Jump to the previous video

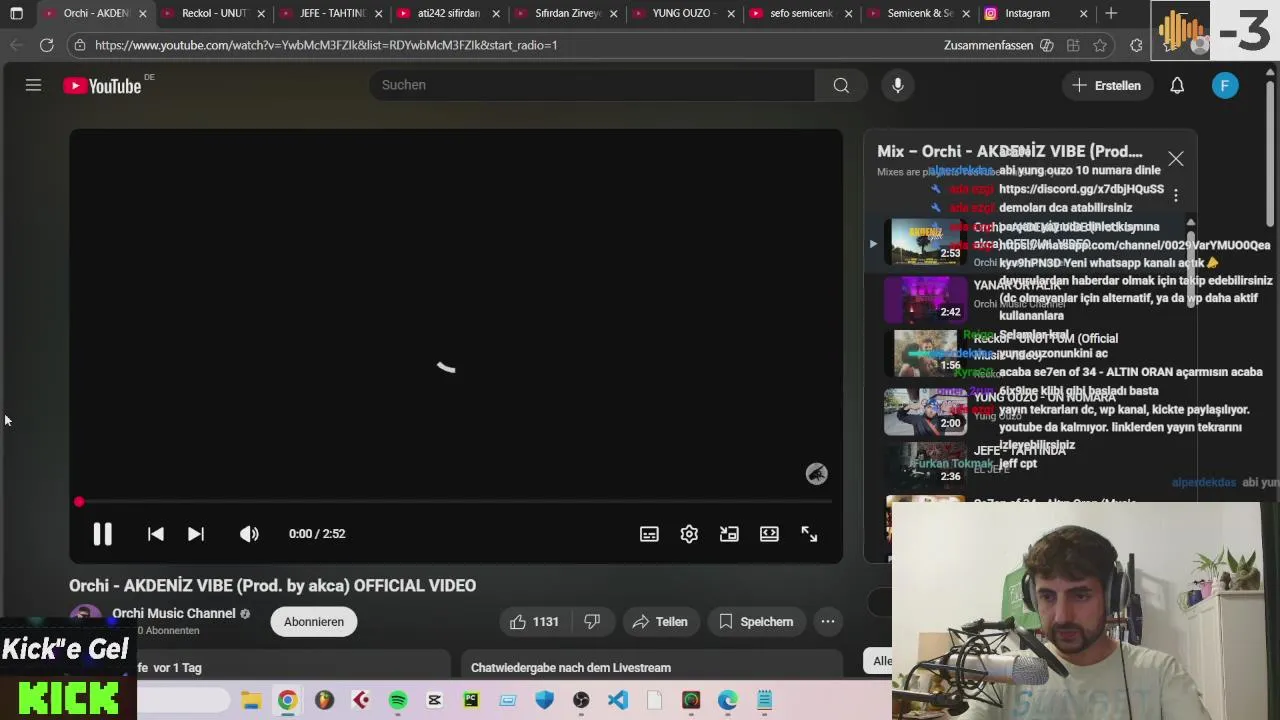coord(156,534)
